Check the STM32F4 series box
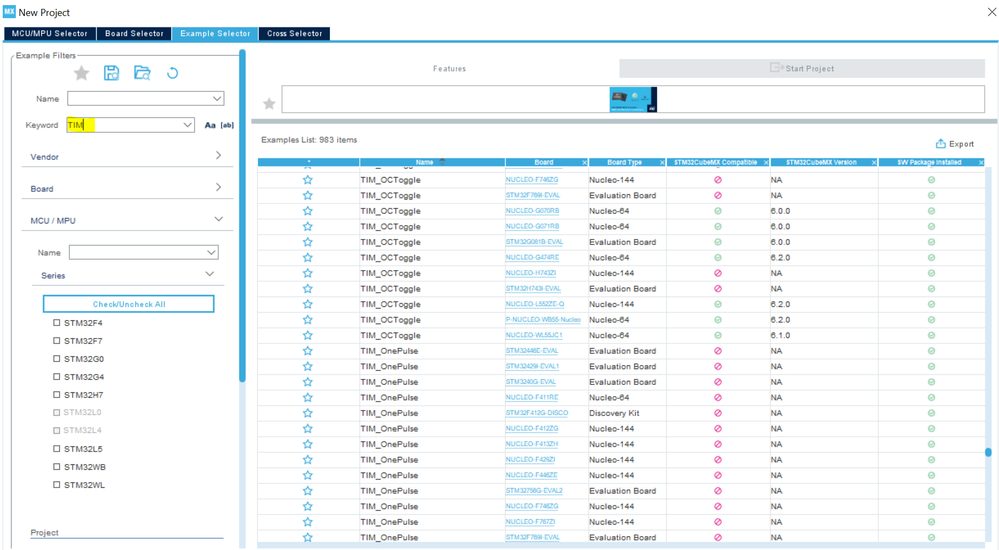Screen dimensions: 999x550 pos(57,322)
